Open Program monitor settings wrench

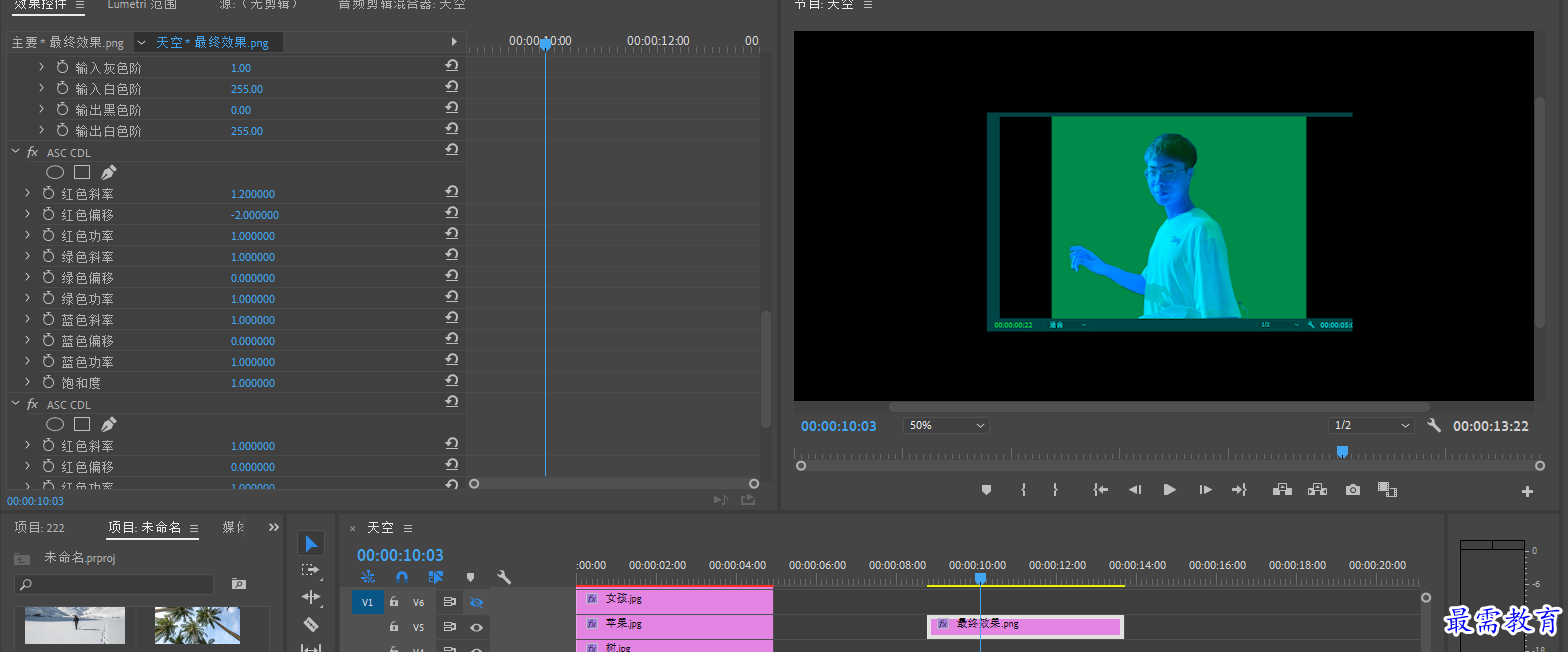tap(1434, 425)
